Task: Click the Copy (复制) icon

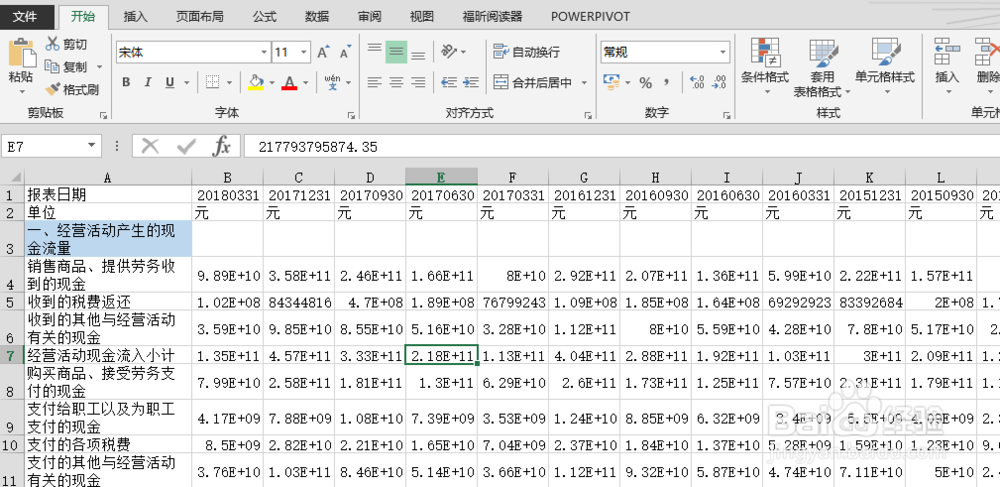Action: click(x=52, y=66)
